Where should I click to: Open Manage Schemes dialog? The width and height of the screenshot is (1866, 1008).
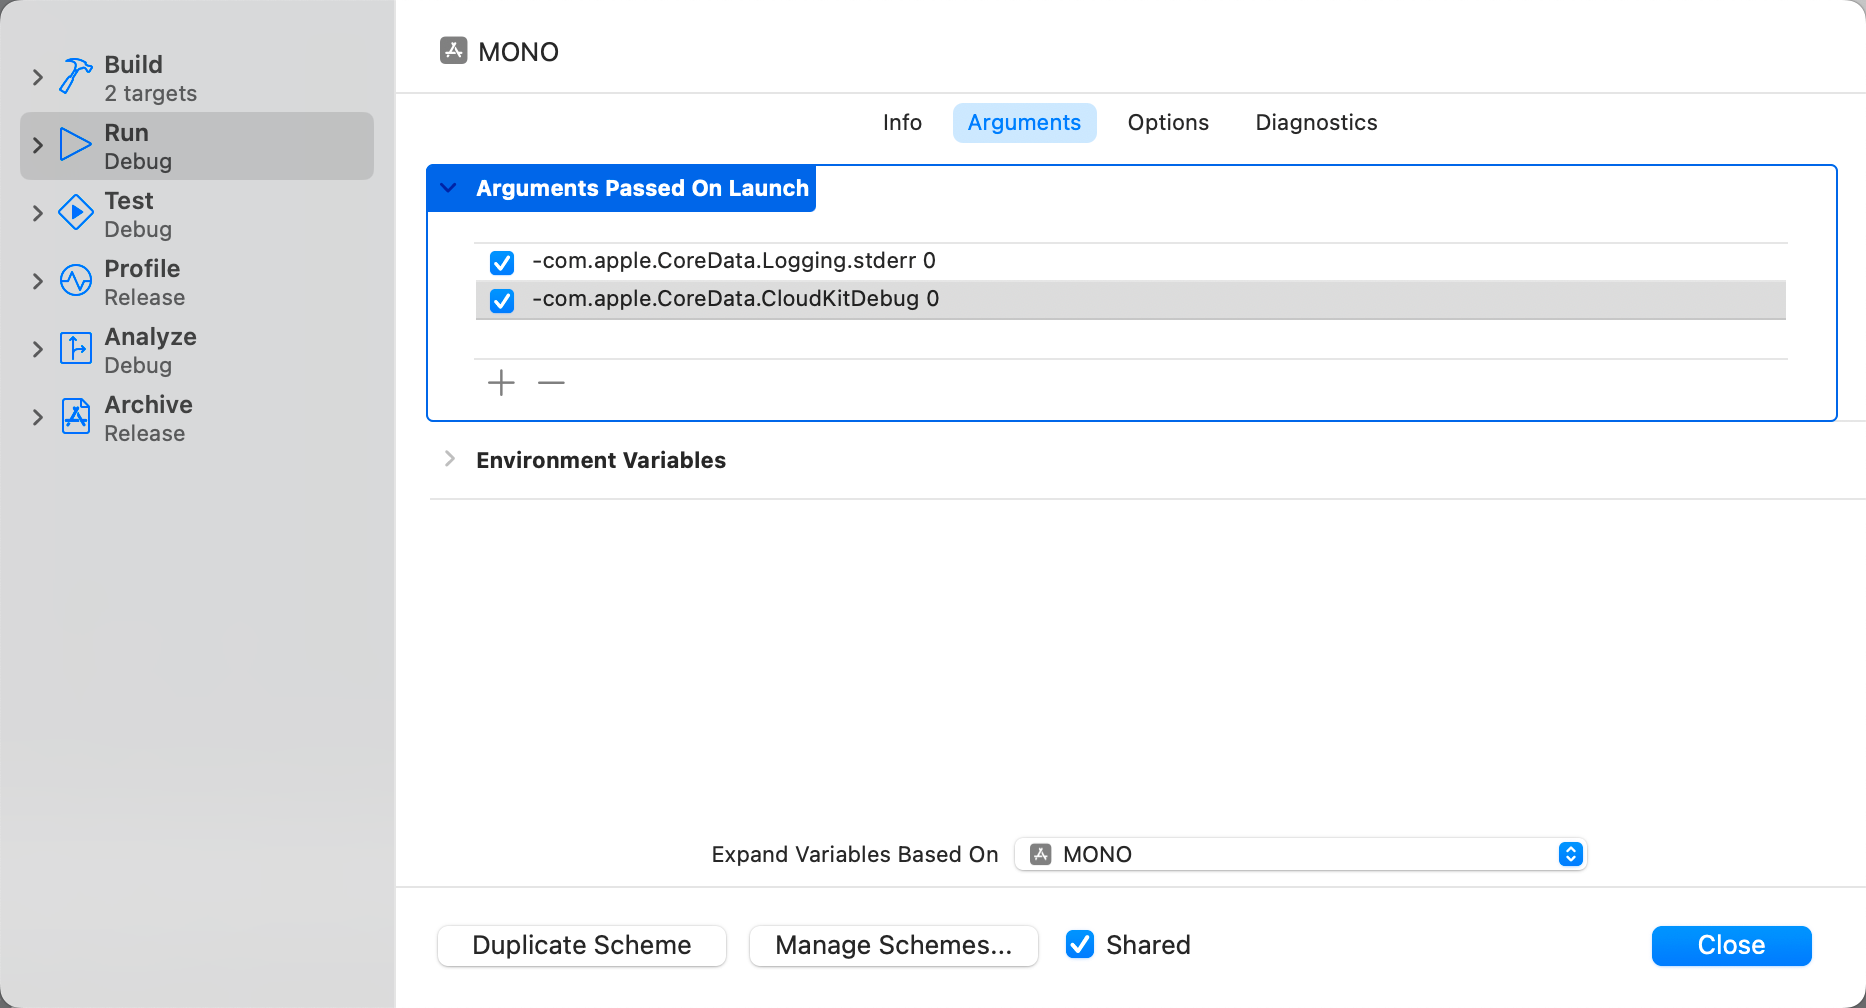click(893, 946)
